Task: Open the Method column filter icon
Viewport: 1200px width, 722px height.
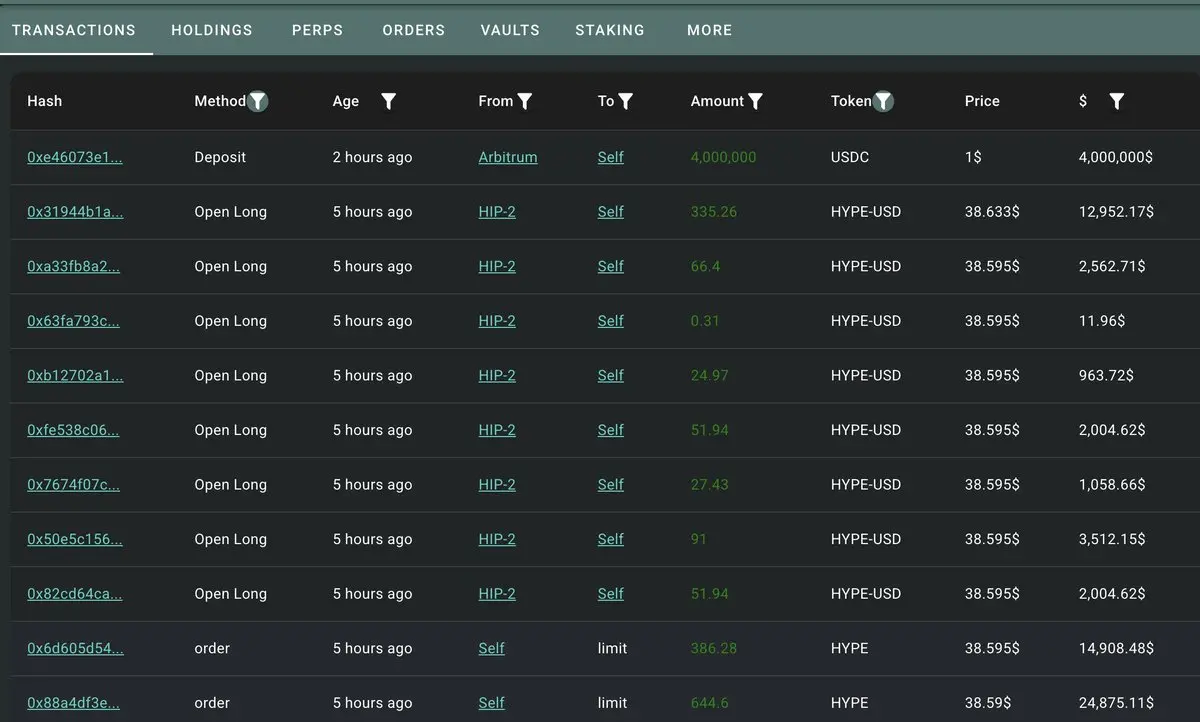Action: tap(258, 101)
